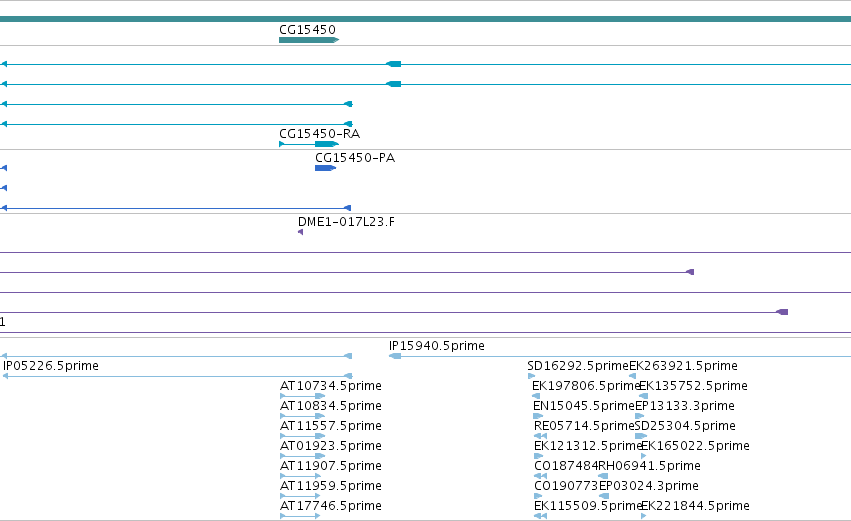Screen dimensions: 851x521
Task: Click the IP05226.5prime feature label
Action: click(x=51, y=366)
